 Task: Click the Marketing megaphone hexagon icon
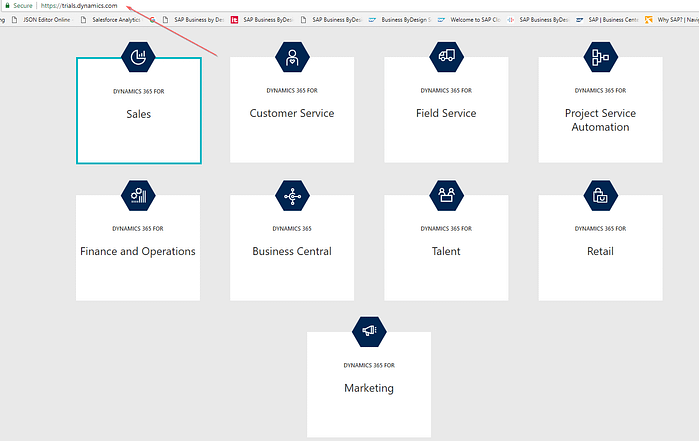pos(369,331)
